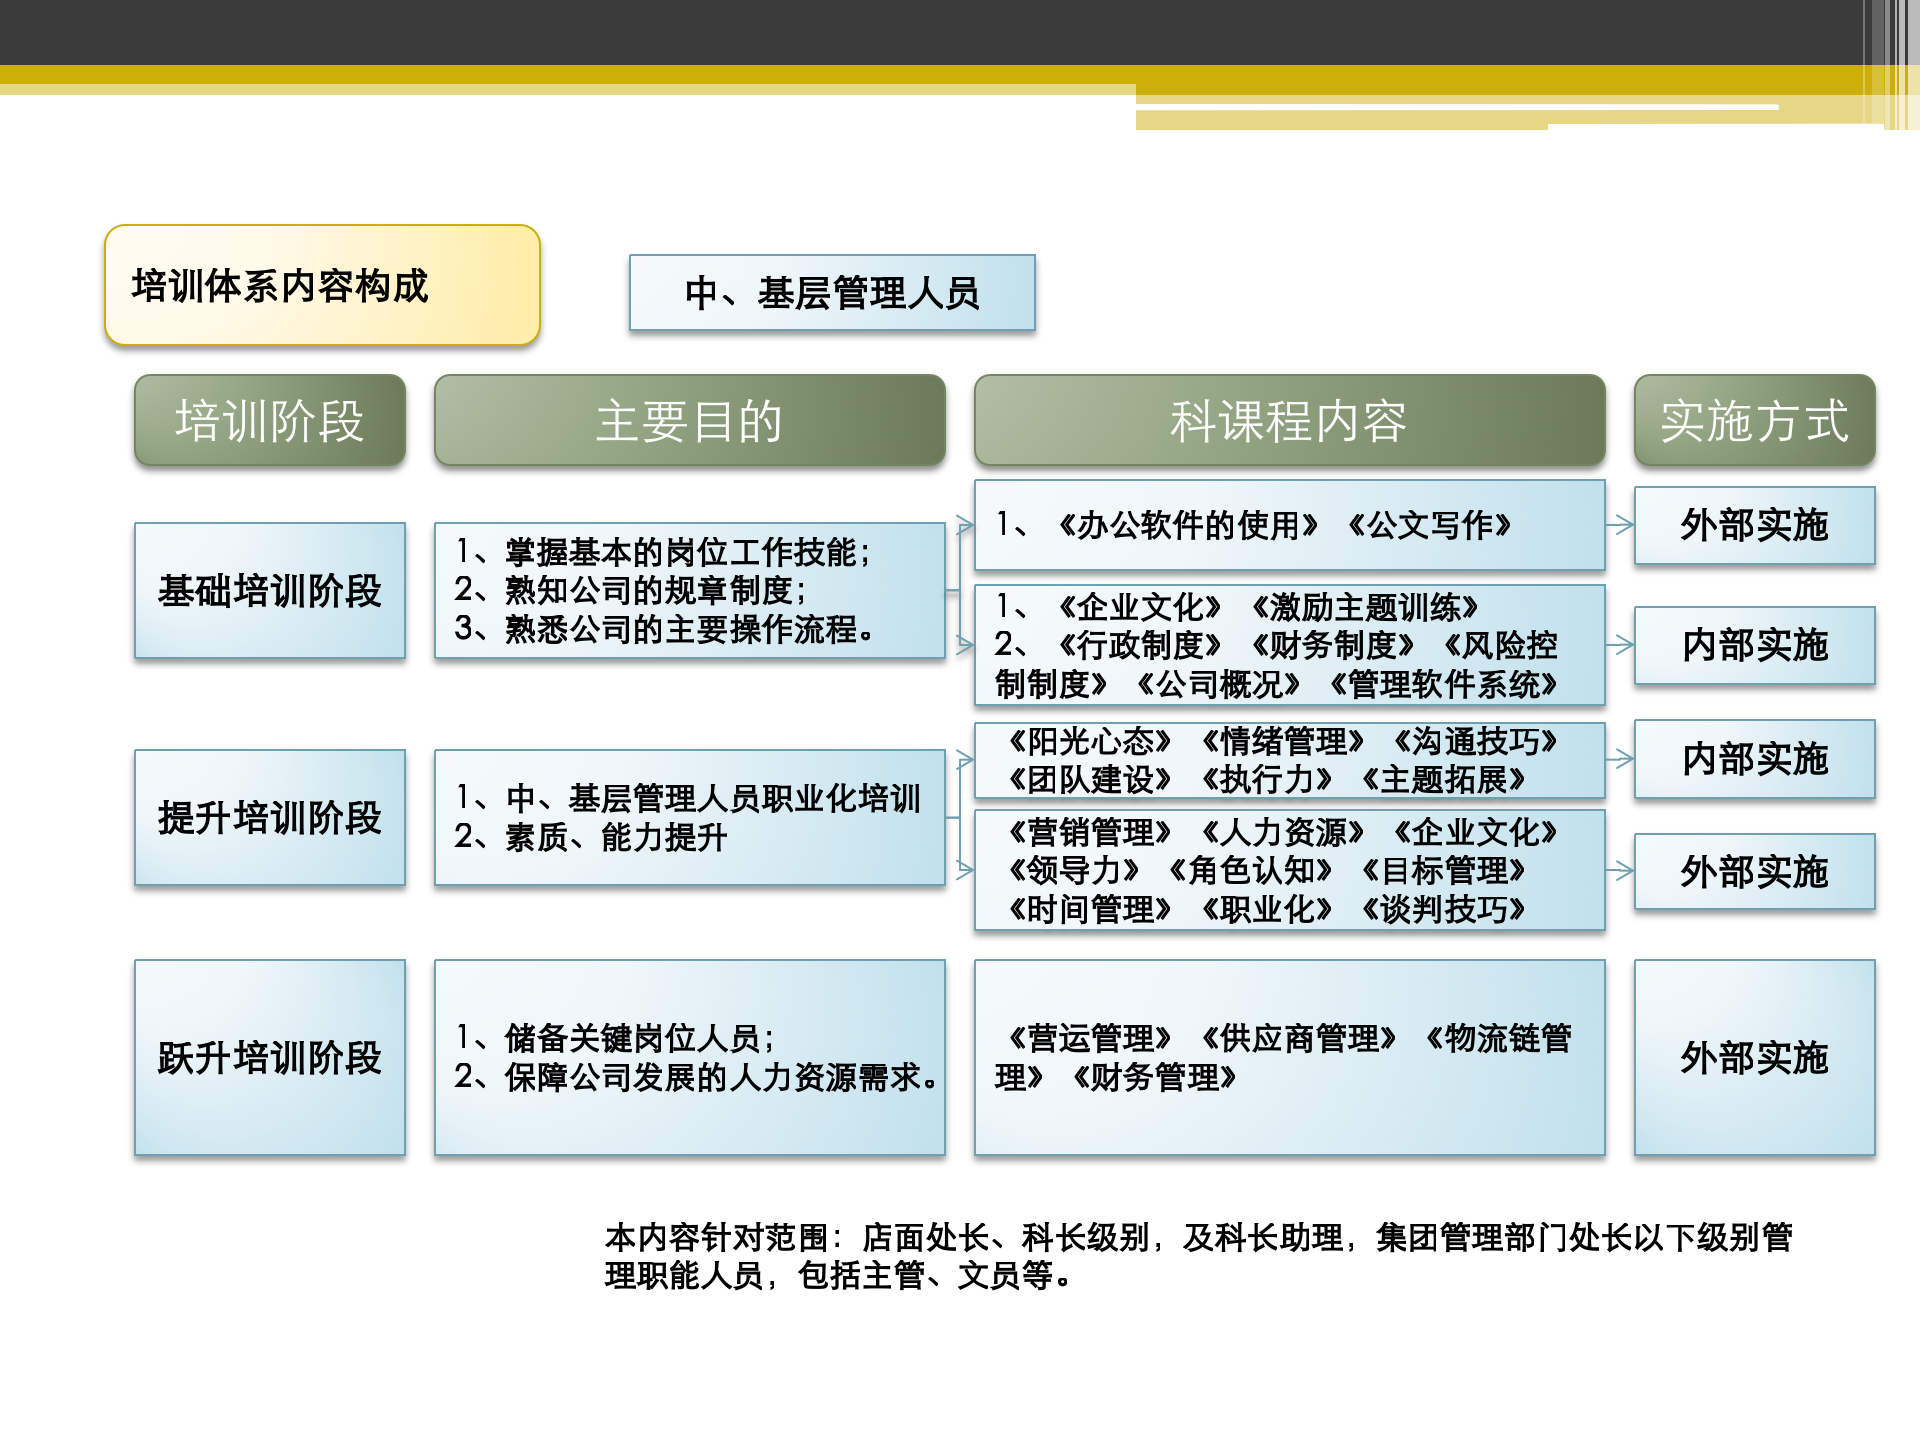Image resolution: width=1920 pixels, height=1440 pixels.
Task: Click the 基础培训阶段 stage box
Action: (270, 591)
